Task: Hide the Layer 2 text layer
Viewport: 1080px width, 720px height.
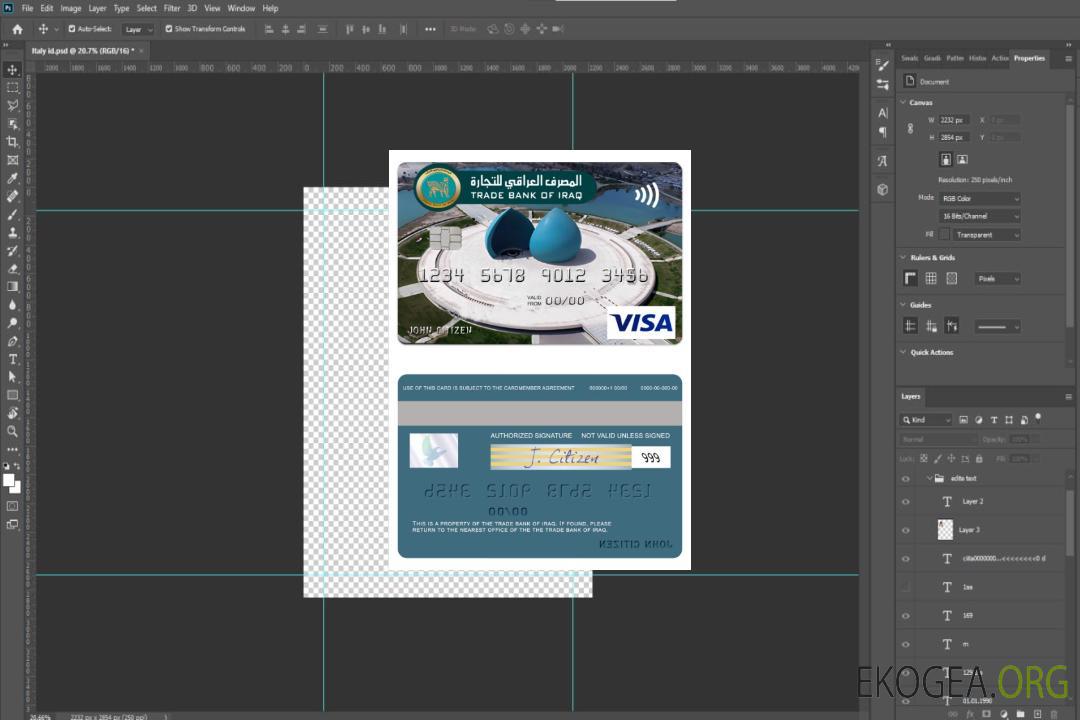Action: (906, 502)
